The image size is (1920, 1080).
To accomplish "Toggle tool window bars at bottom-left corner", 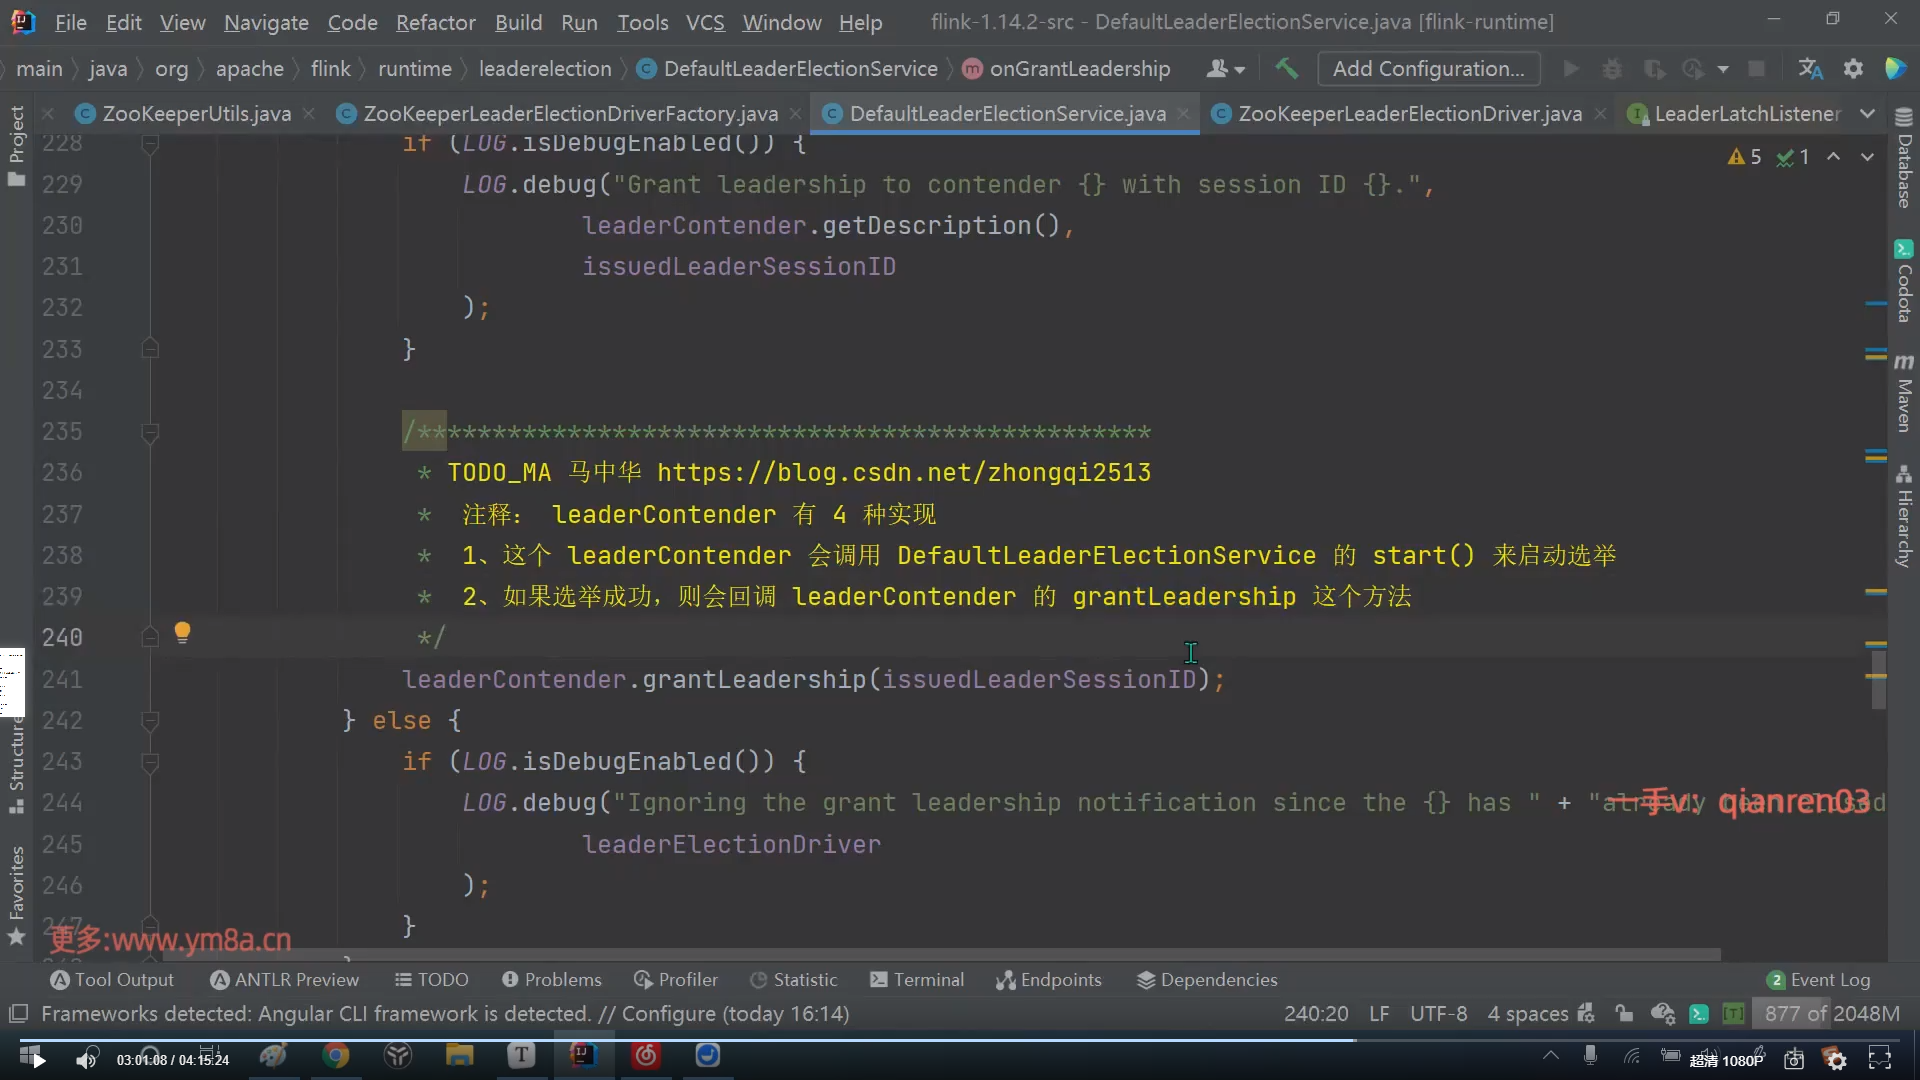I will [x=17, y=1014].
